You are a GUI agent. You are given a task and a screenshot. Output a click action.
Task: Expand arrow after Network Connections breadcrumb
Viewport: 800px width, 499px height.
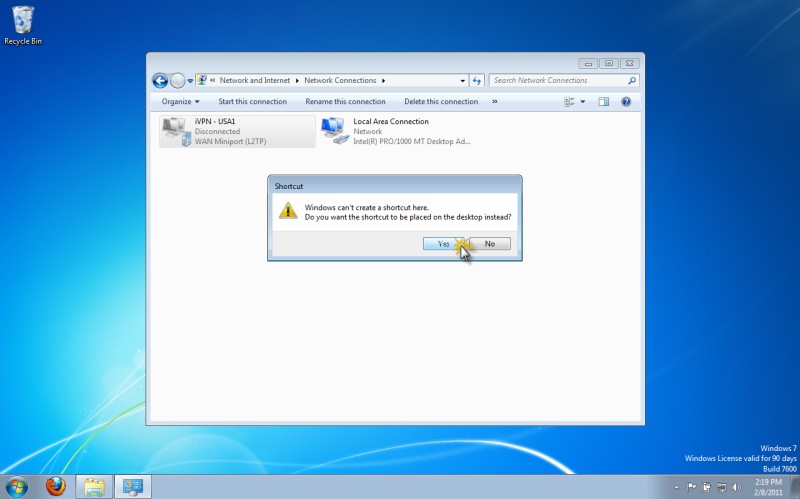383,81
